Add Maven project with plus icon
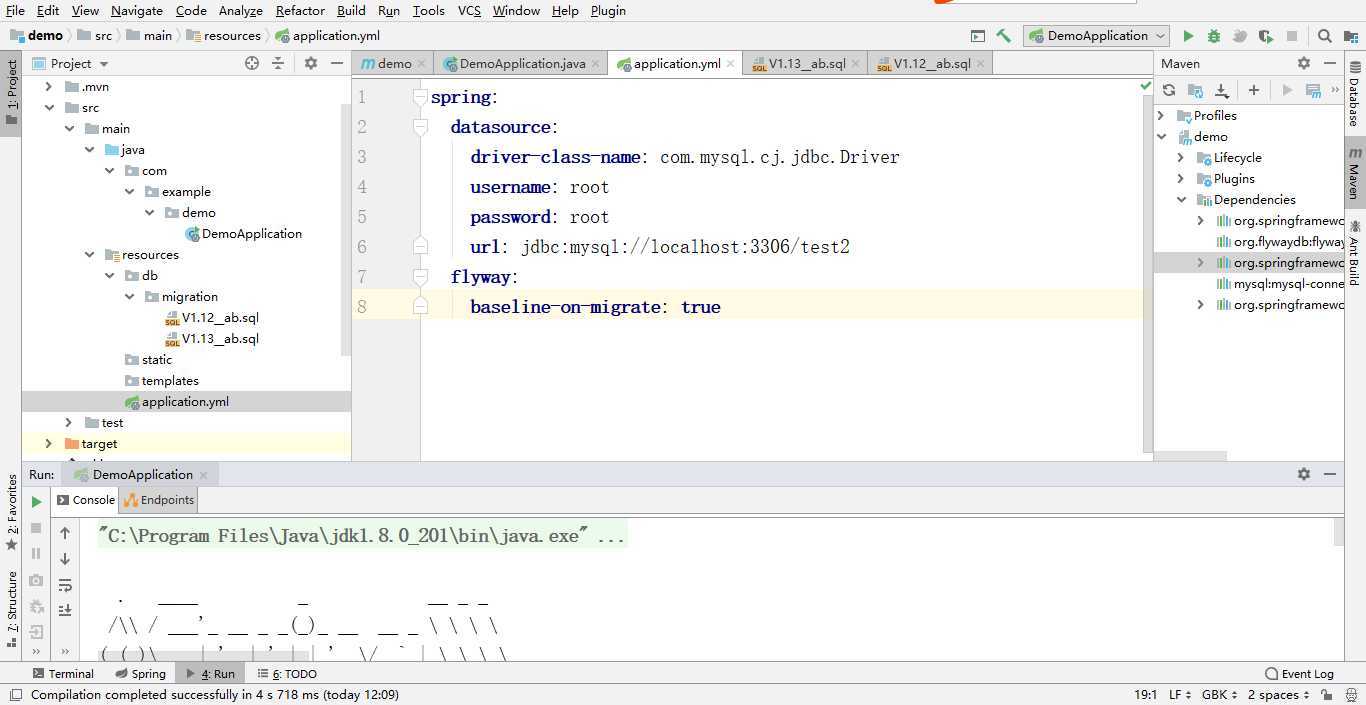The width and height of the screenshot is (1366, 705). click(1254, 90)
